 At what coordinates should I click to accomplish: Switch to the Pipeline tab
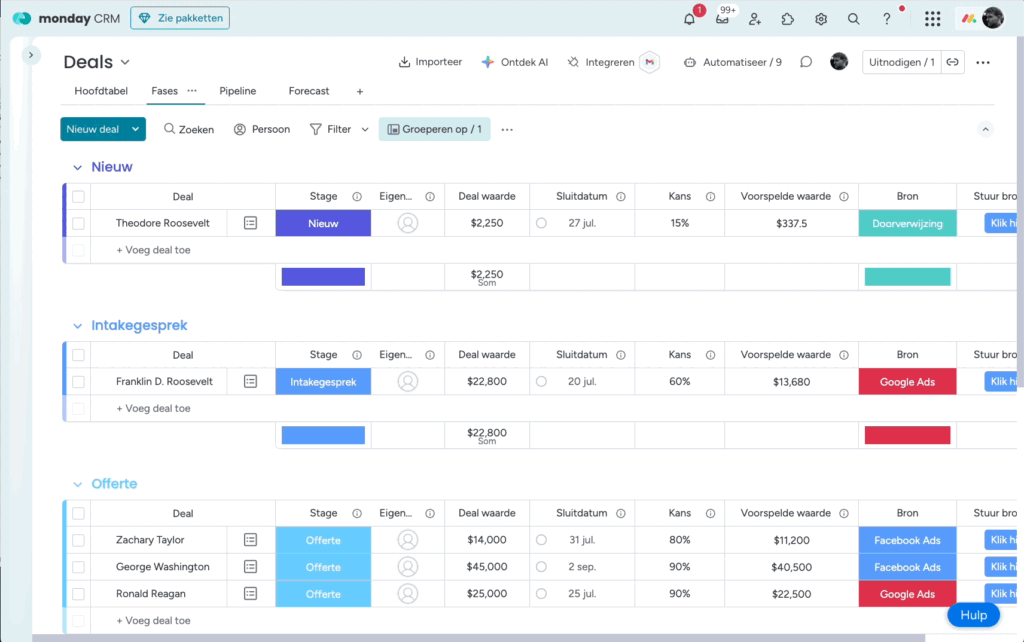click(238, 91)
